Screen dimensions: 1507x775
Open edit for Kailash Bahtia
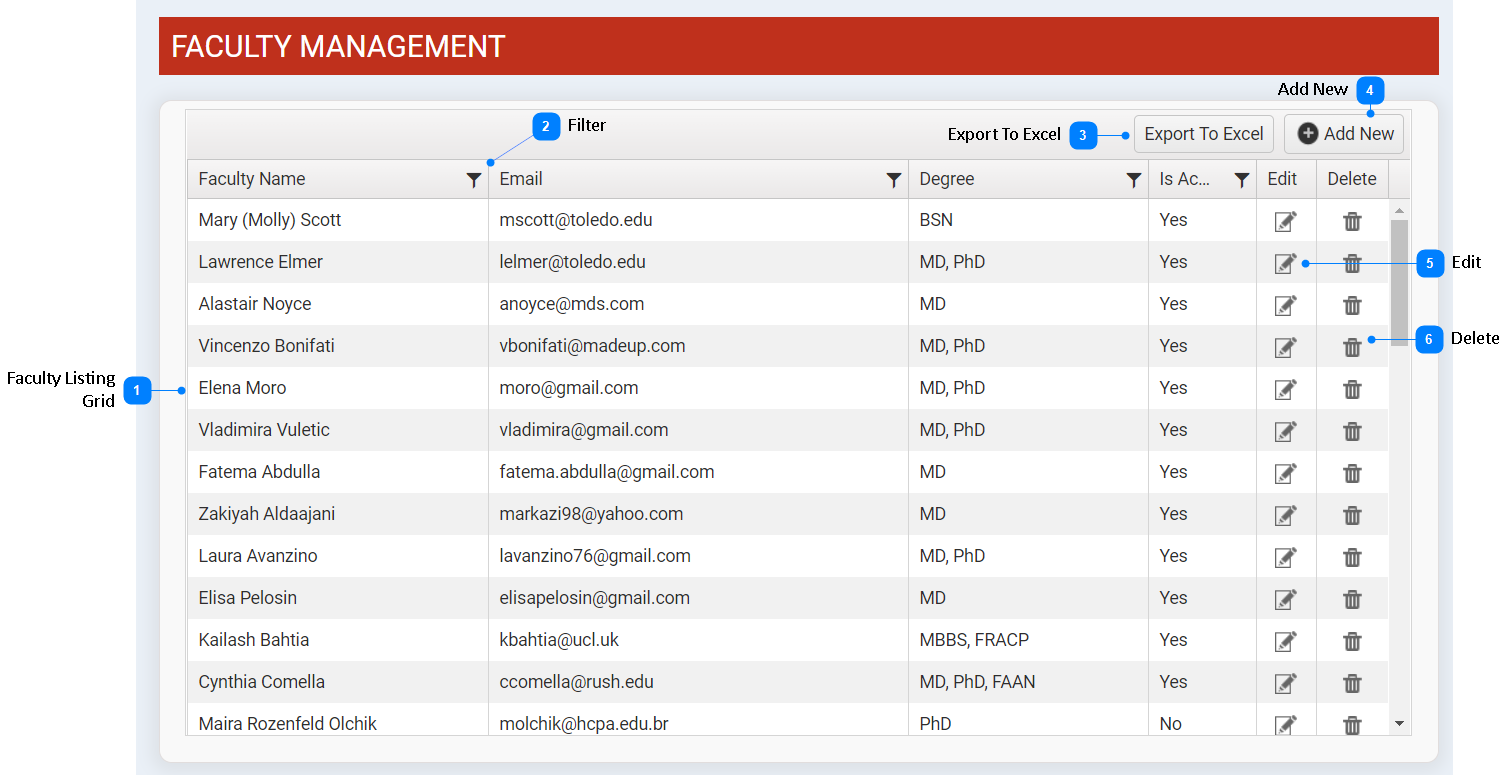[1285, 641]
